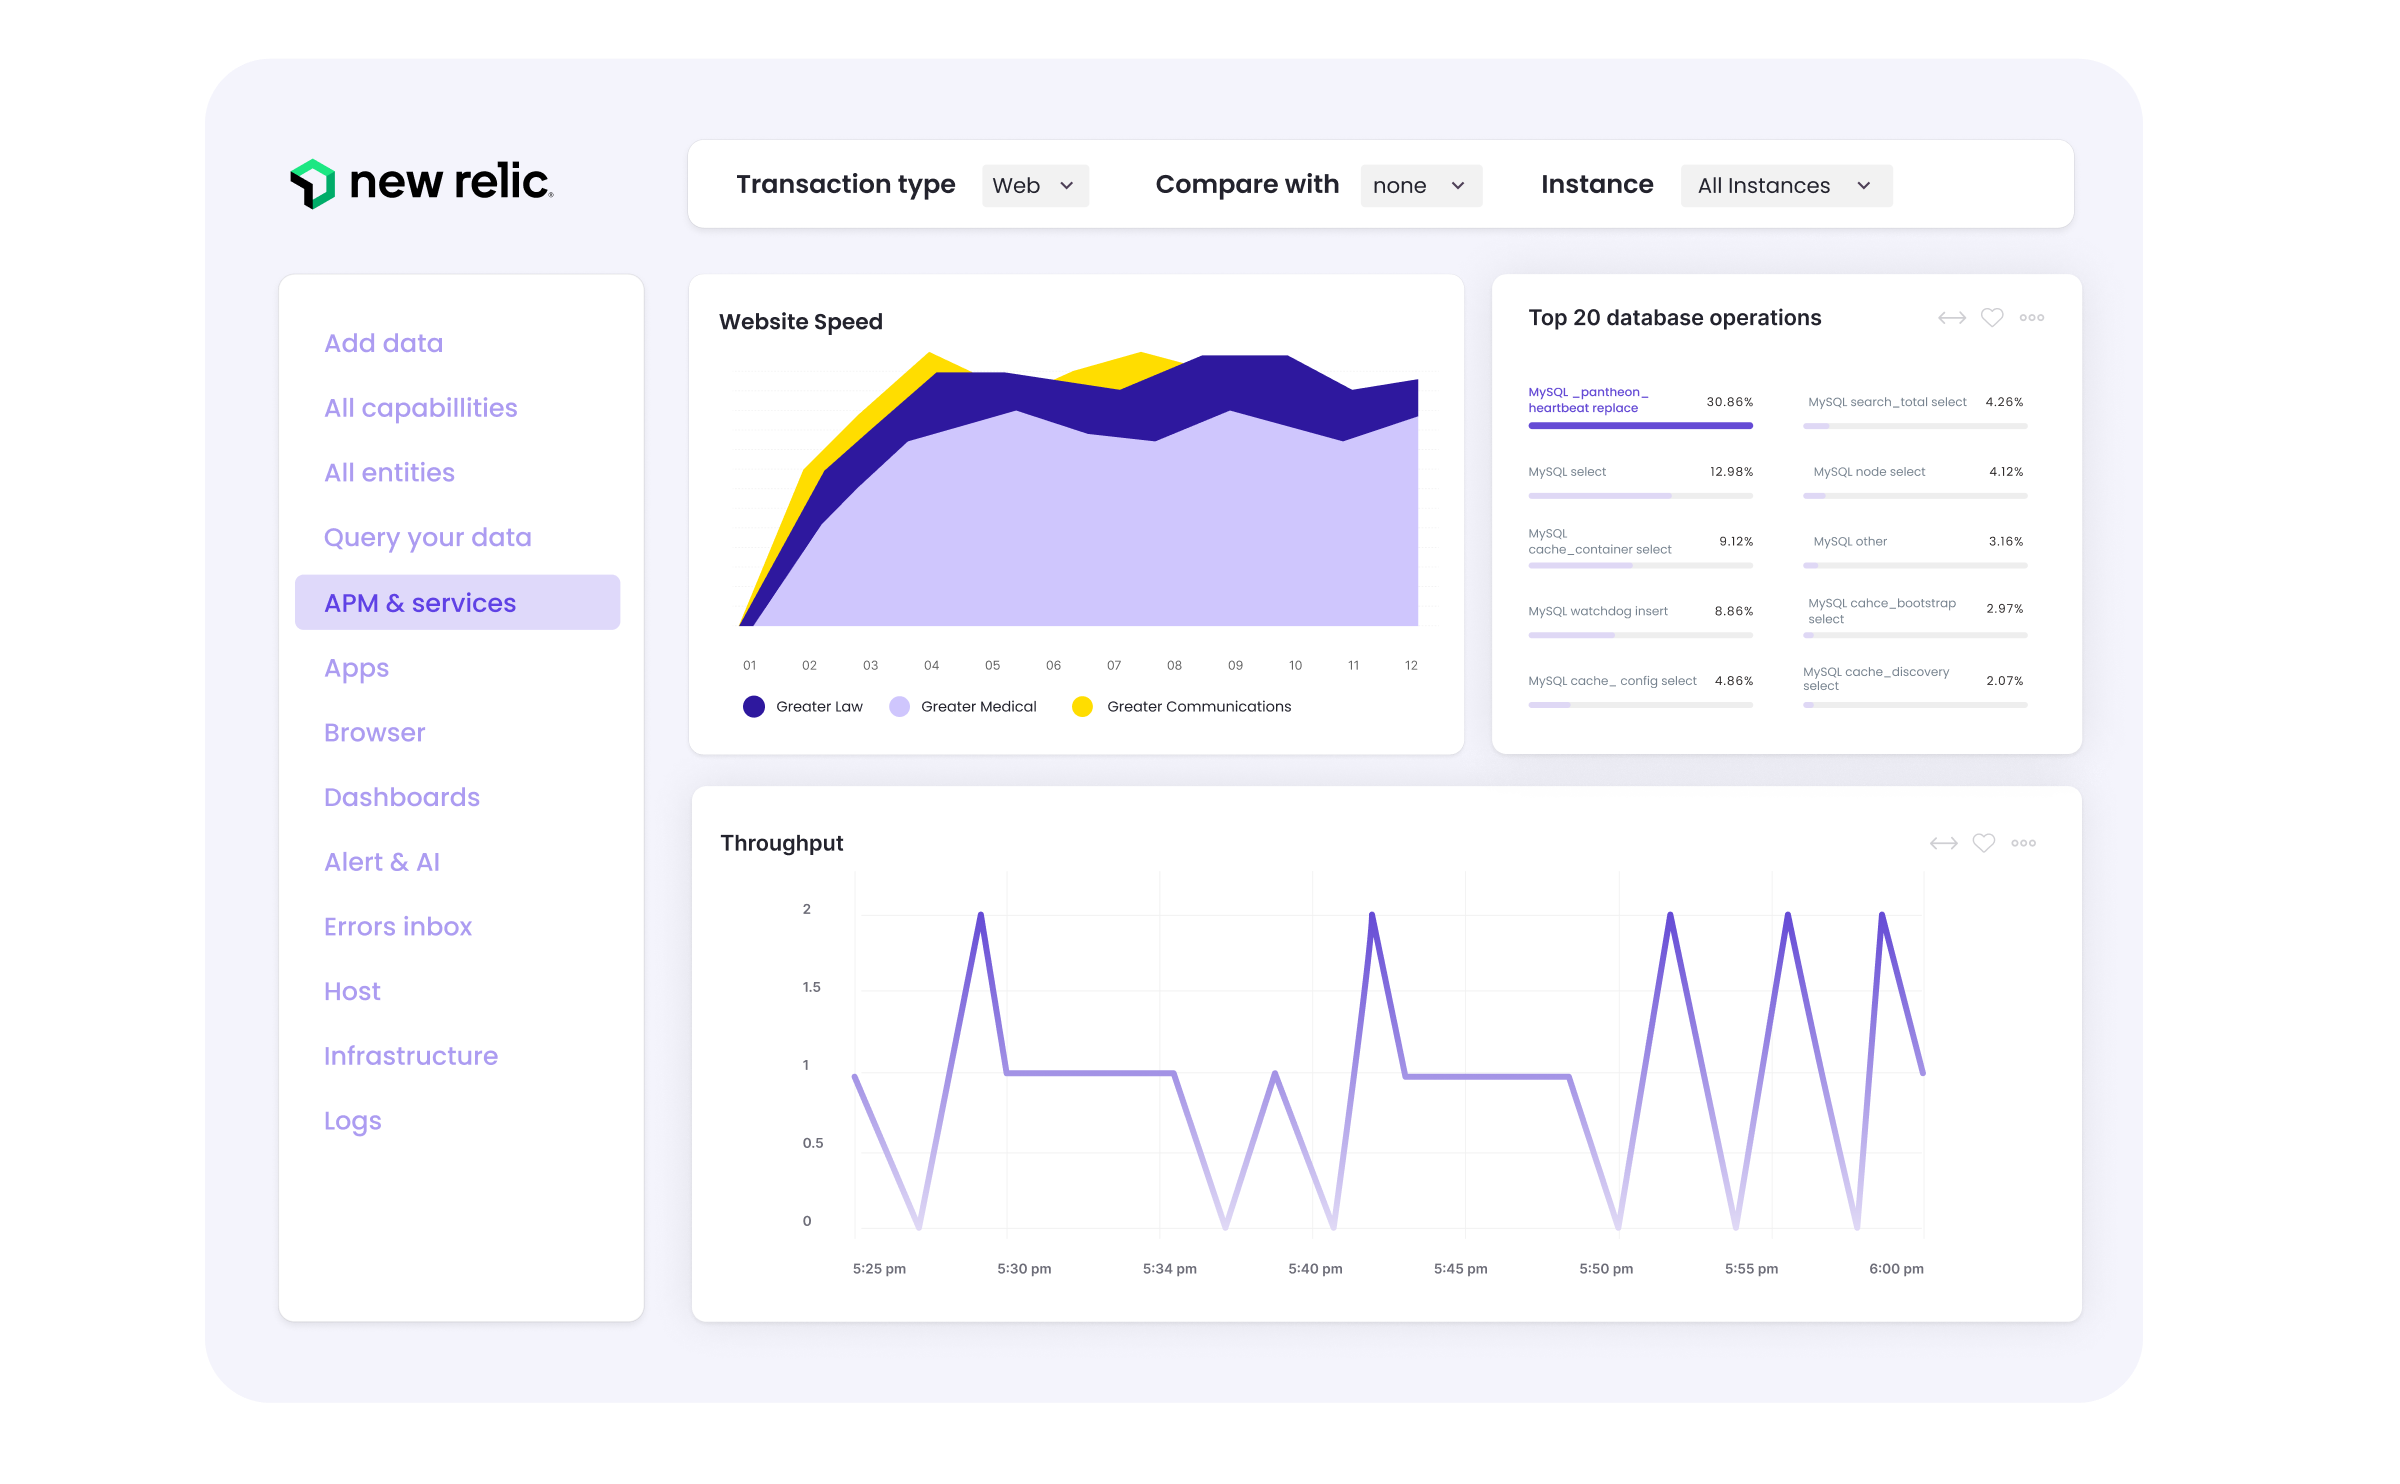Open Query your data
Viewport: 2400px width, 1484px height.
pyautogui.click(x=427, y=537)
